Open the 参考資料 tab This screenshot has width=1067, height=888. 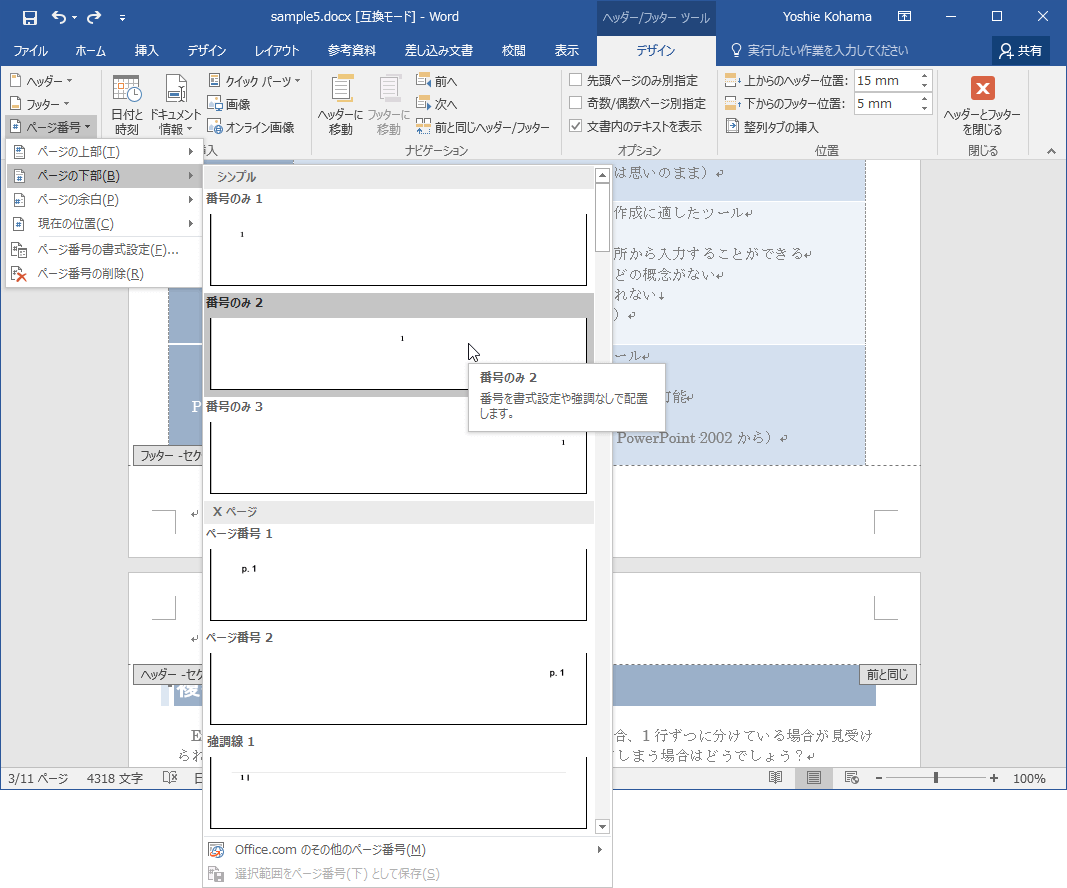351,50
